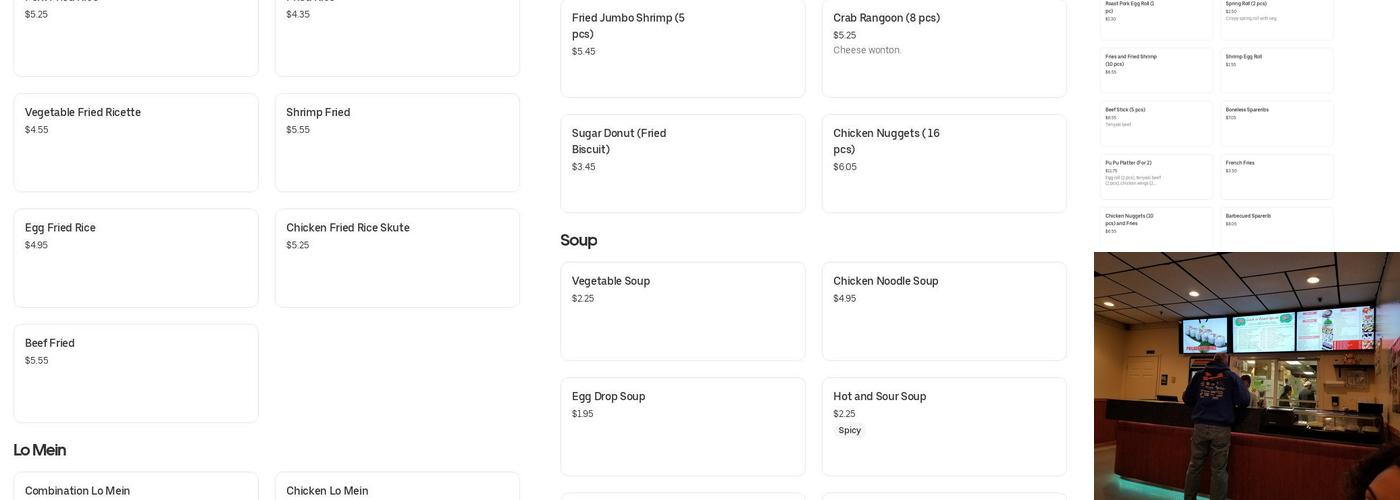This screenshot has height=500, width=1400.
Task: Choose the Vegetable Soup item
Action: pyautogui.click(x=682, y=311)
